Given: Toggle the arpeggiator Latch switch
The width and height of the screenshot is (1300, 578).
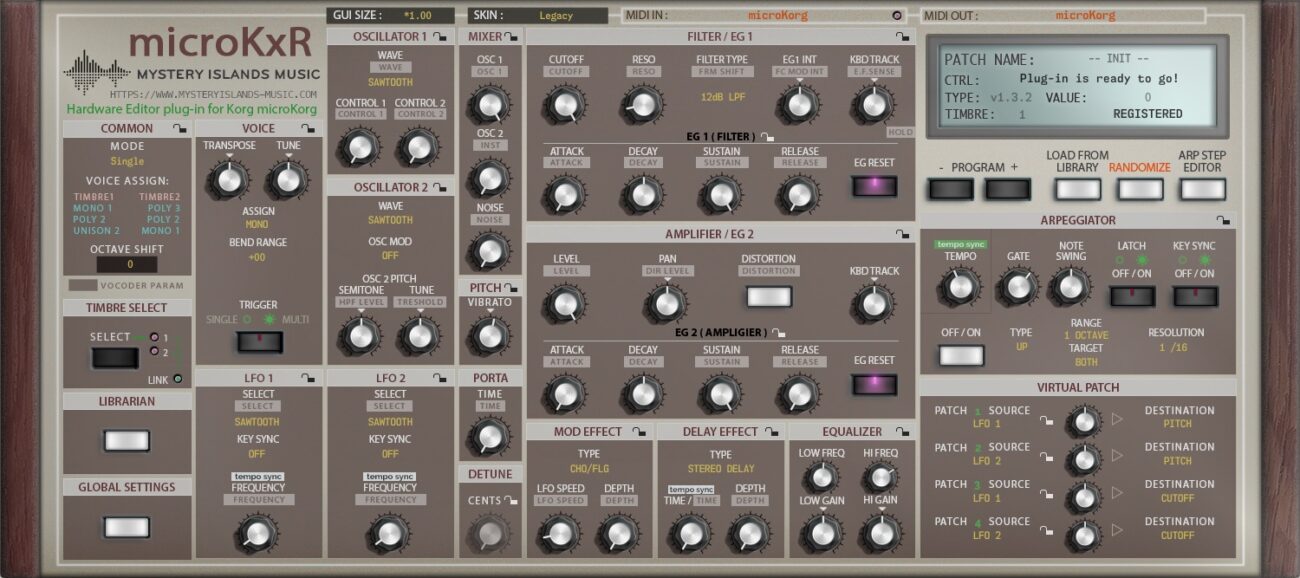Looking at the screenshot, I should (x=1132, y=296).
